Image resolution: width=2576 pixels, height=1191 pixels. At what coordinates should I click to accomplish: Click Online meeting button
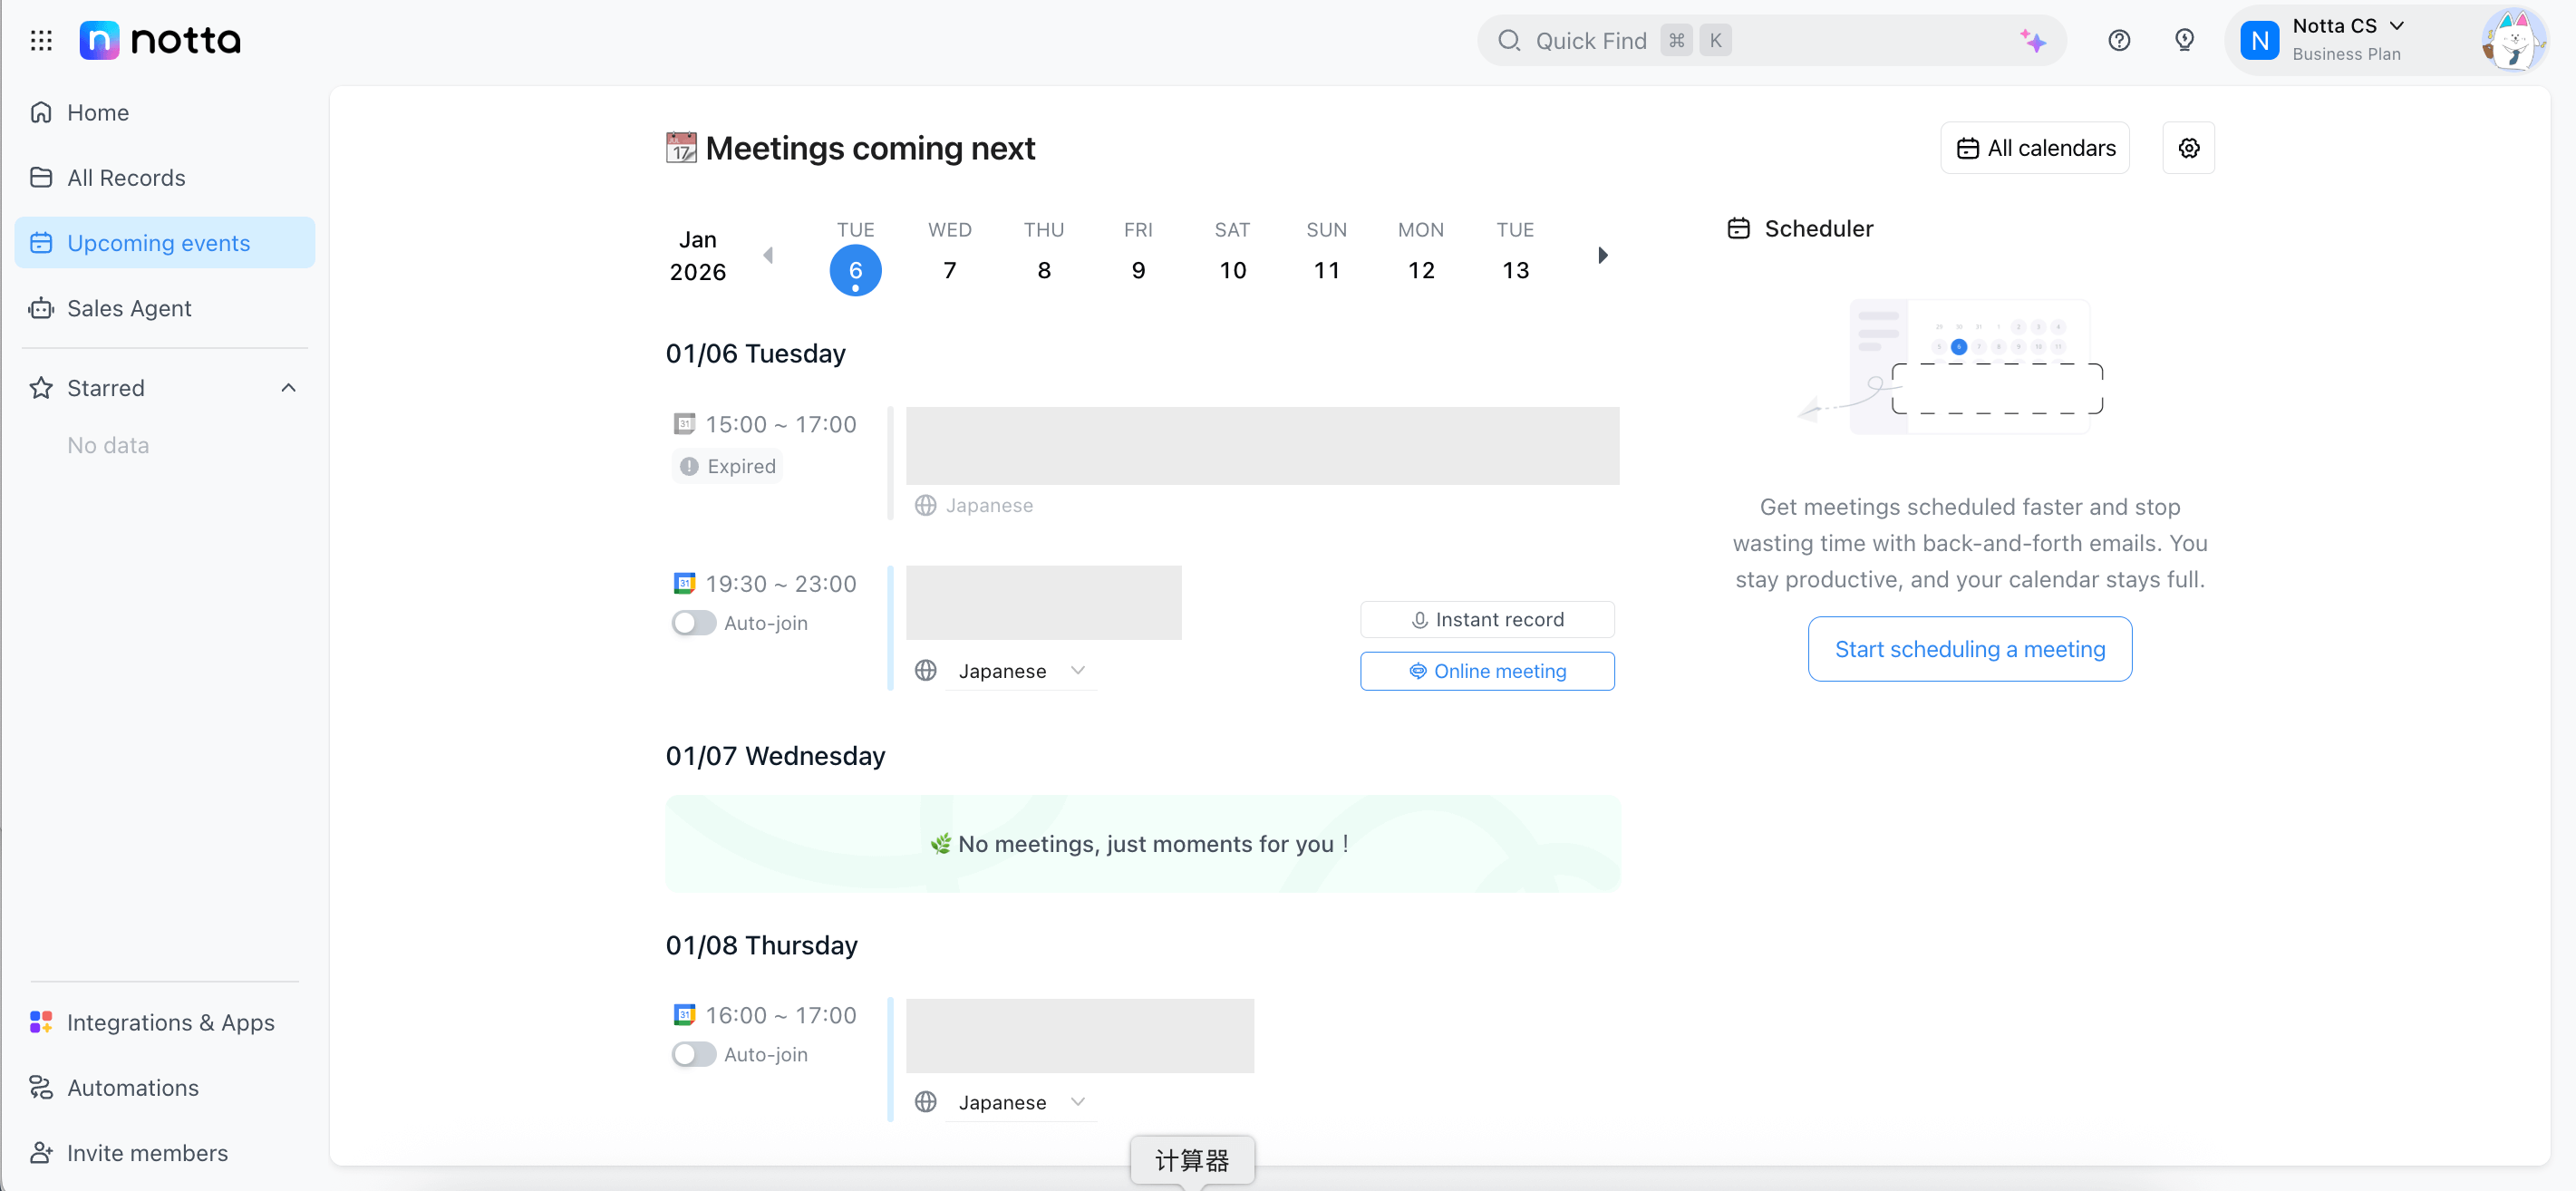pos(1487,671)
